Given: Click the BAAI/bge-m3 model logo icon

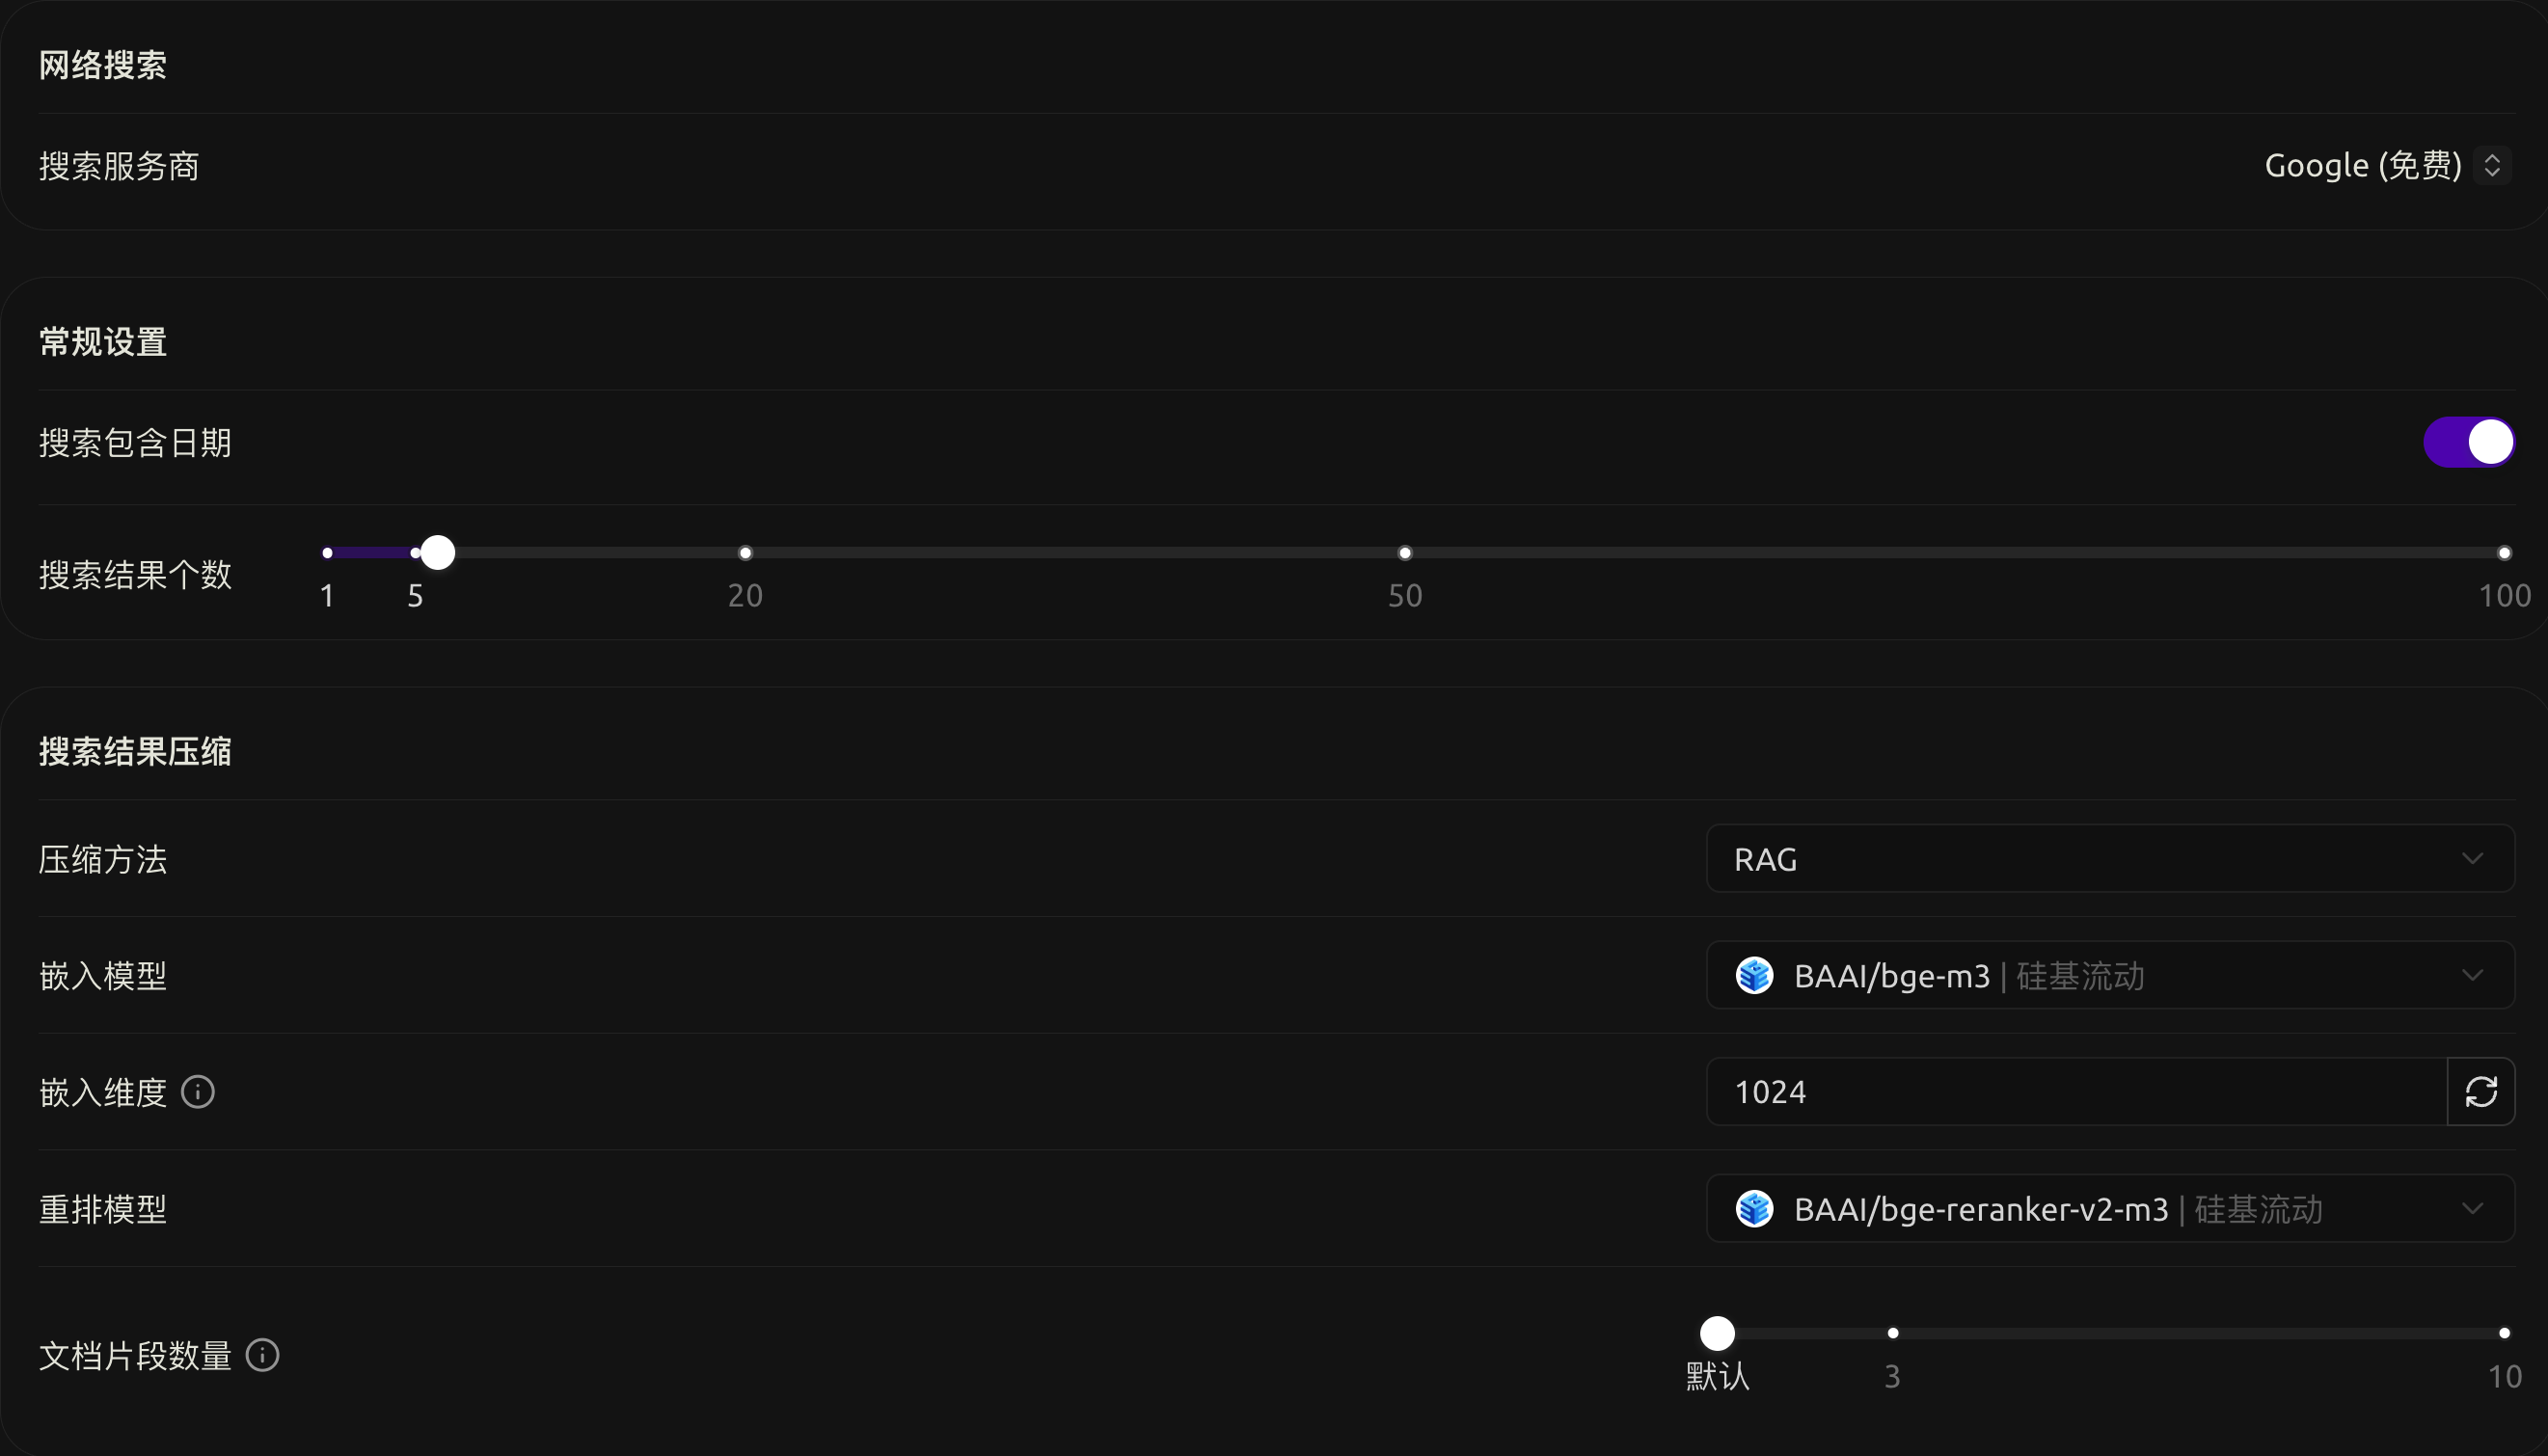Looking at the screenshot, I should [1754, 976].
